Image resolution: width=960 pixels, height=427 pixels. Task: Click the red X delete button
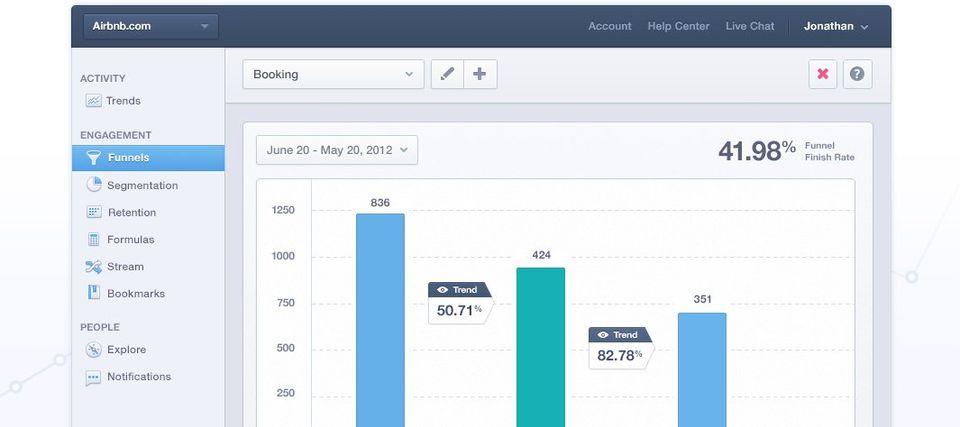[x=823, y=74]
